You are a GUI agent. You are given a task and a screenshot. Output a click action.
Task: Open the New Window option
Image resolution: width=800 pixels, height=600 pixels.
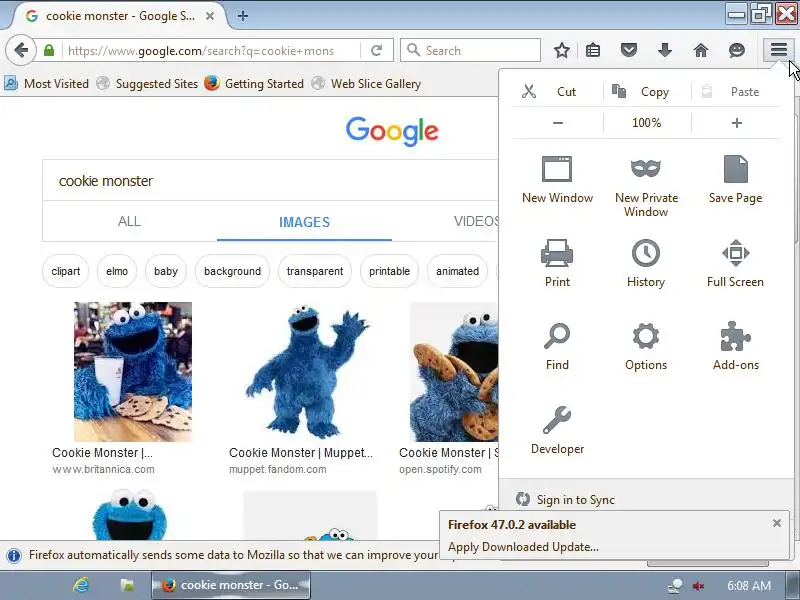point(557,180)
